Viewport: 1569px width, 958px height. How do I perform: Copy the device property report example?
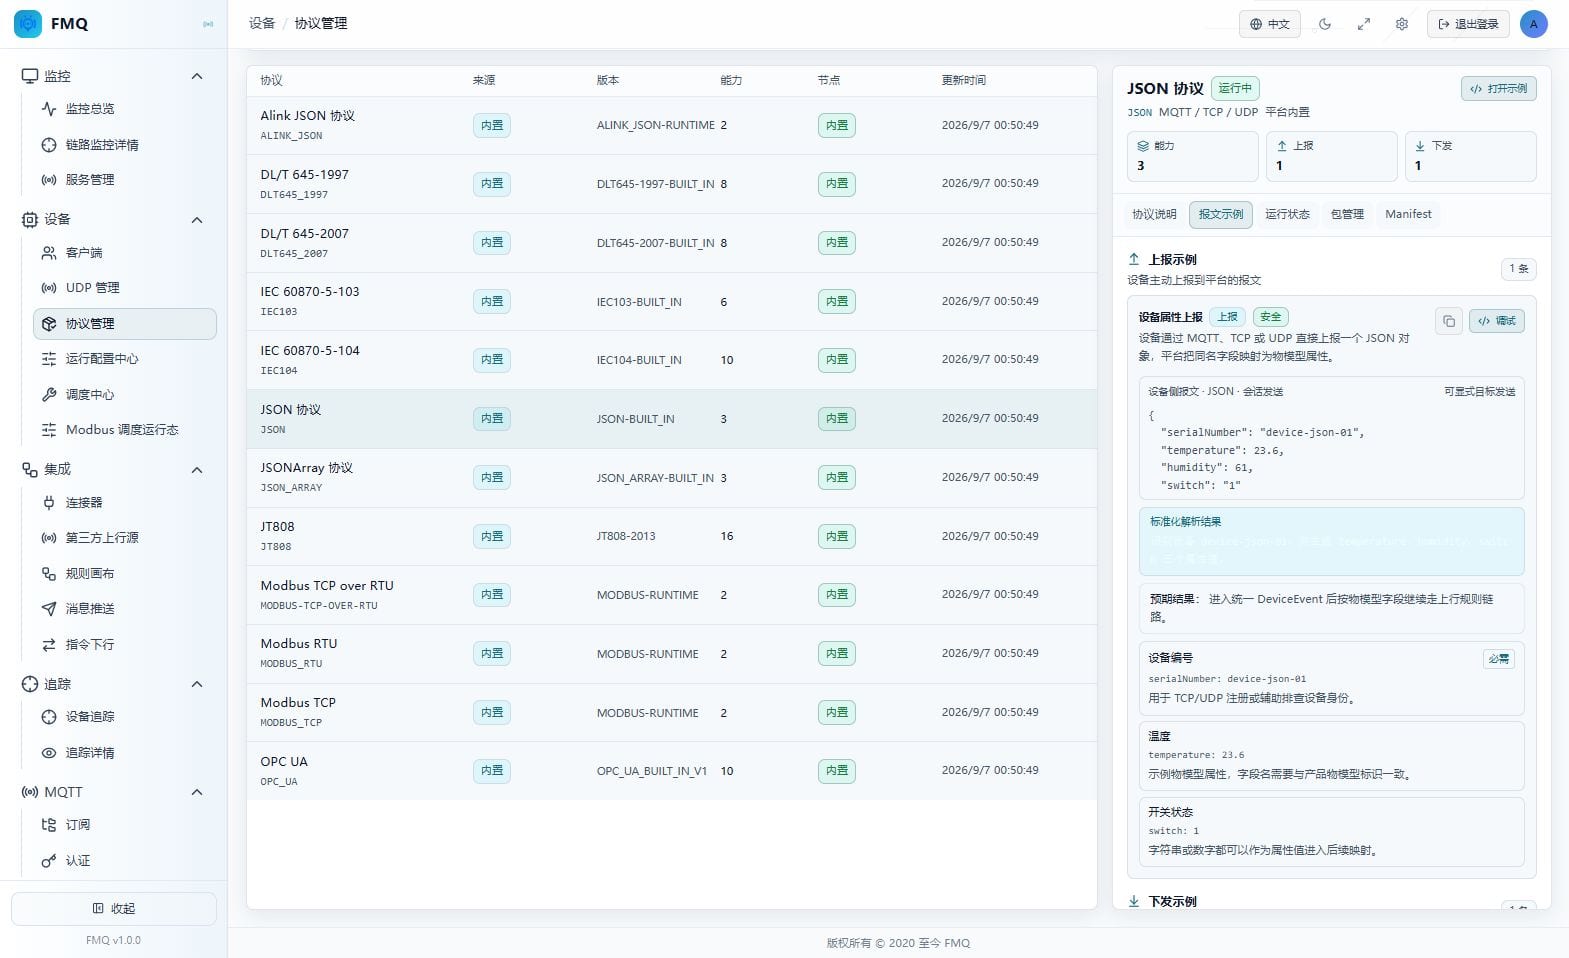pyautogui.click(x=1448, y=321)
